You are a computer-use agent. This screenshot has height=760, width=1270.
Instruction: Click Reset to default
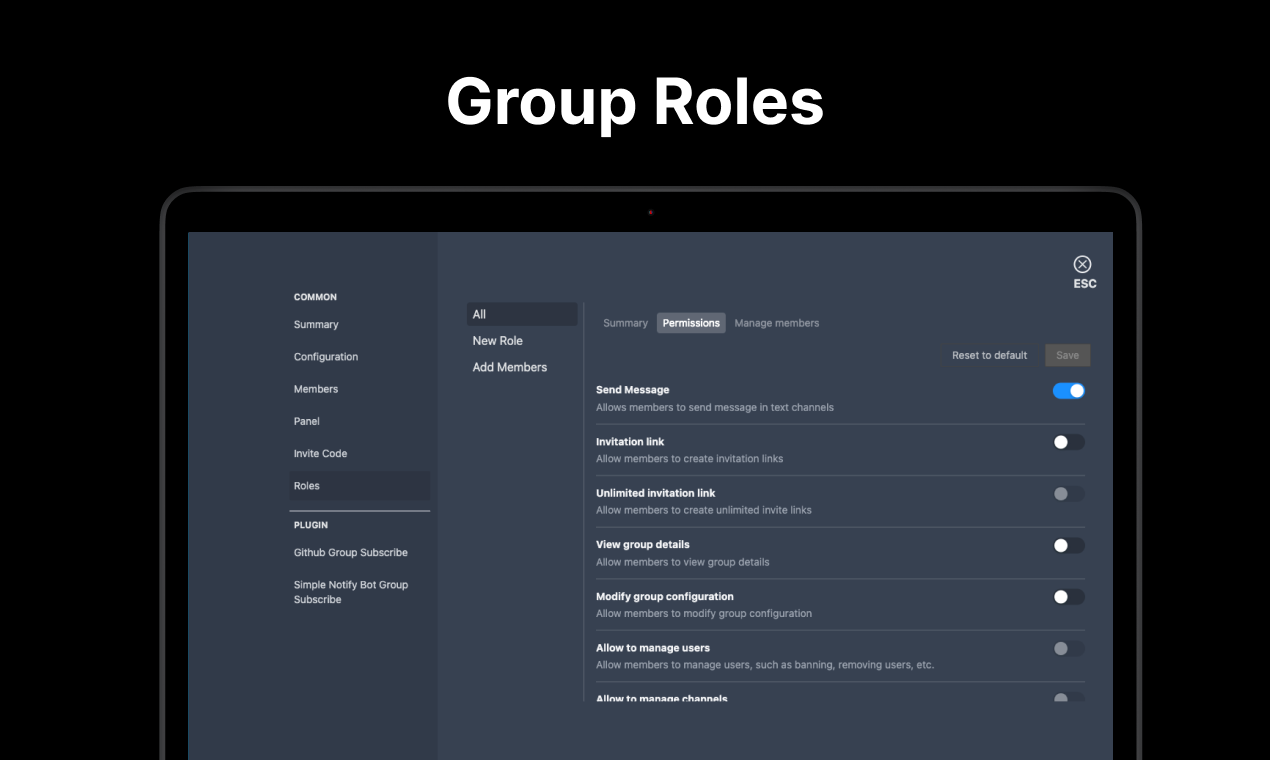coord(989,355)
